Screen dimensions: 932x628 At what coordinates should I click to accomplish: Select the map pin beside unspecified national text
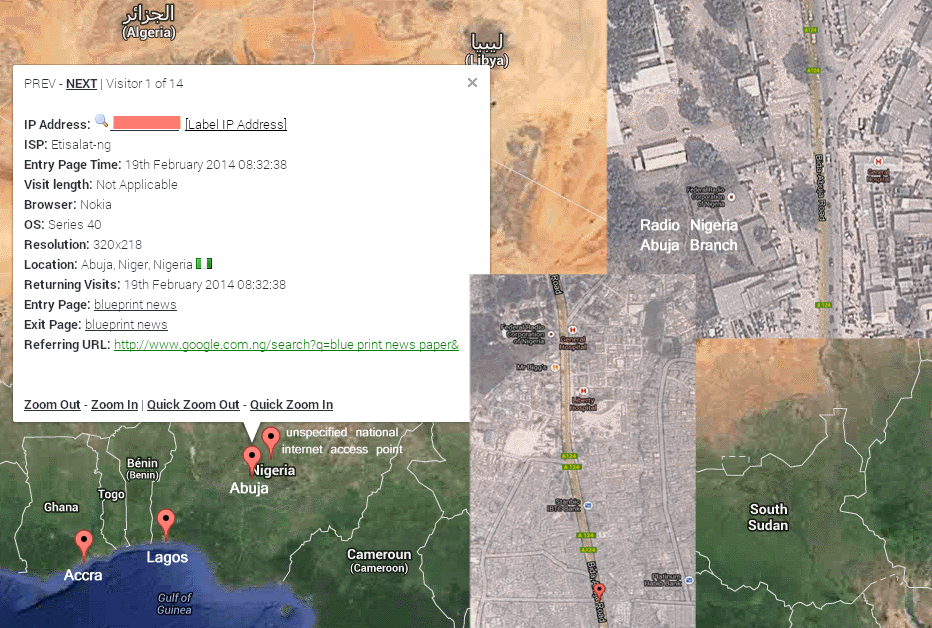click(271, 441)
